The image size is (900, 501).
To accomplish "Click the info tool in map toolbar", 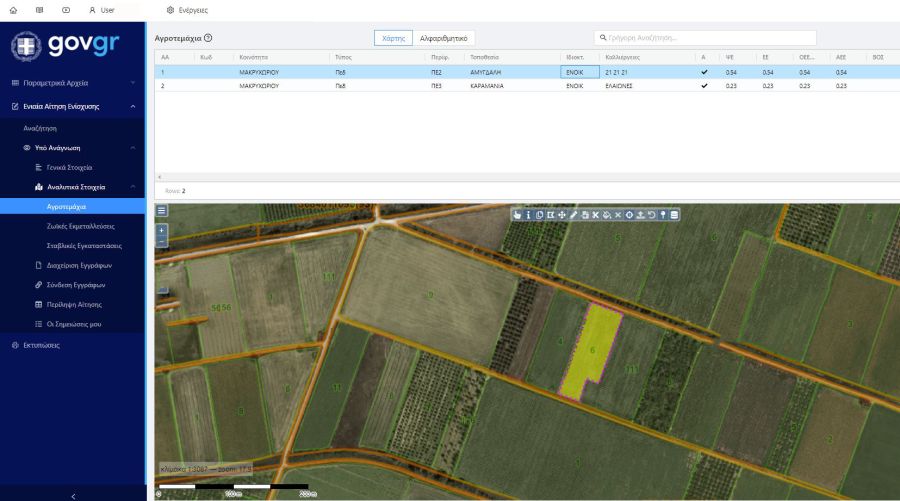I will click(528, 215).
